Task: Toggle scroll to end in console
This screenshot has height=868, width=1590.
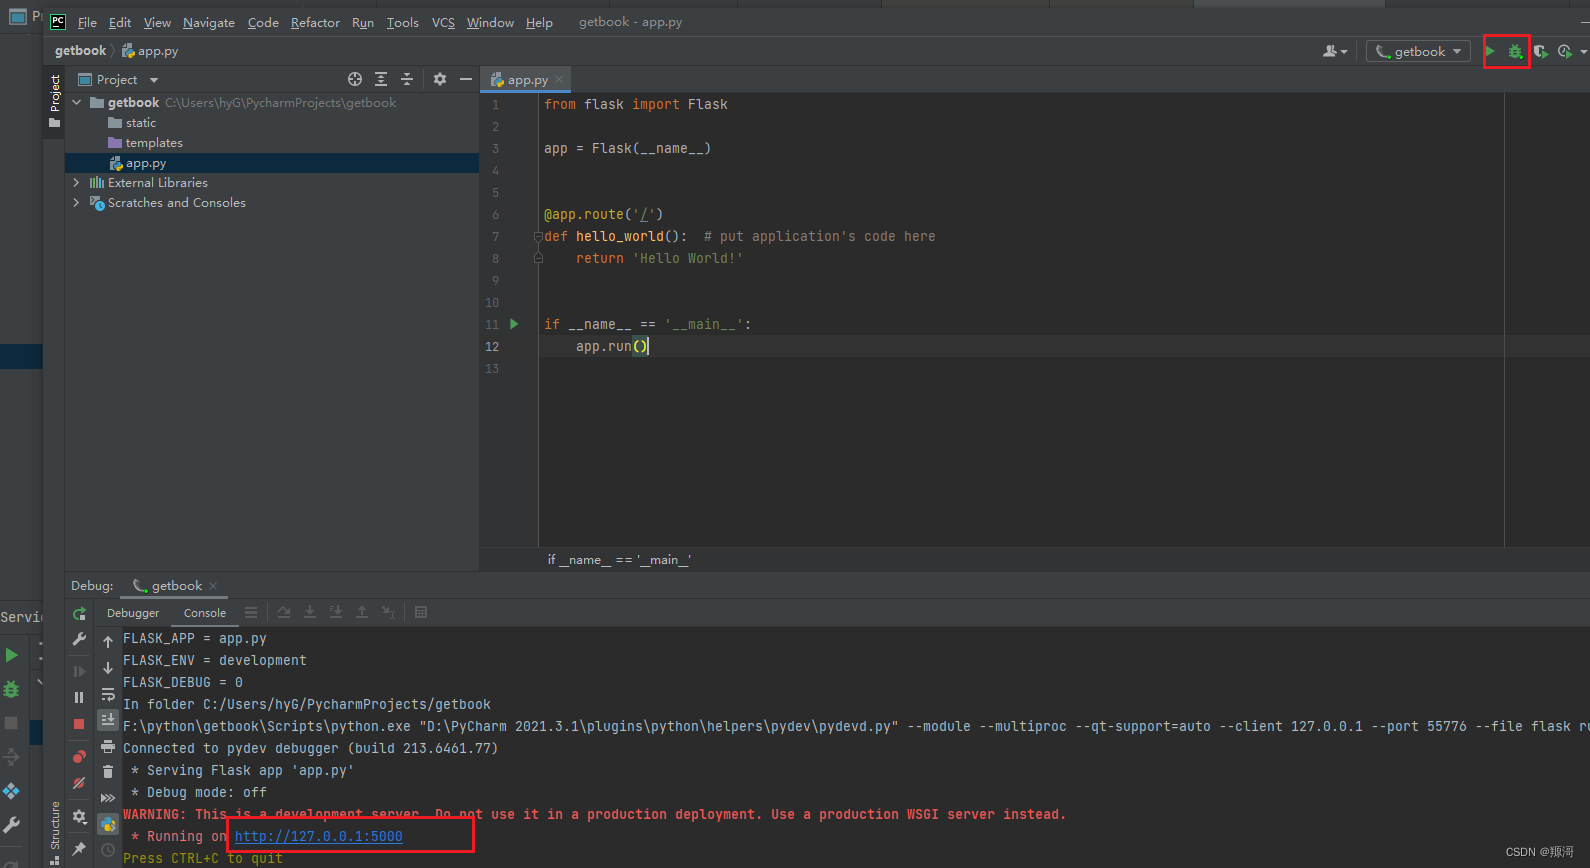Action: (108, 720)
